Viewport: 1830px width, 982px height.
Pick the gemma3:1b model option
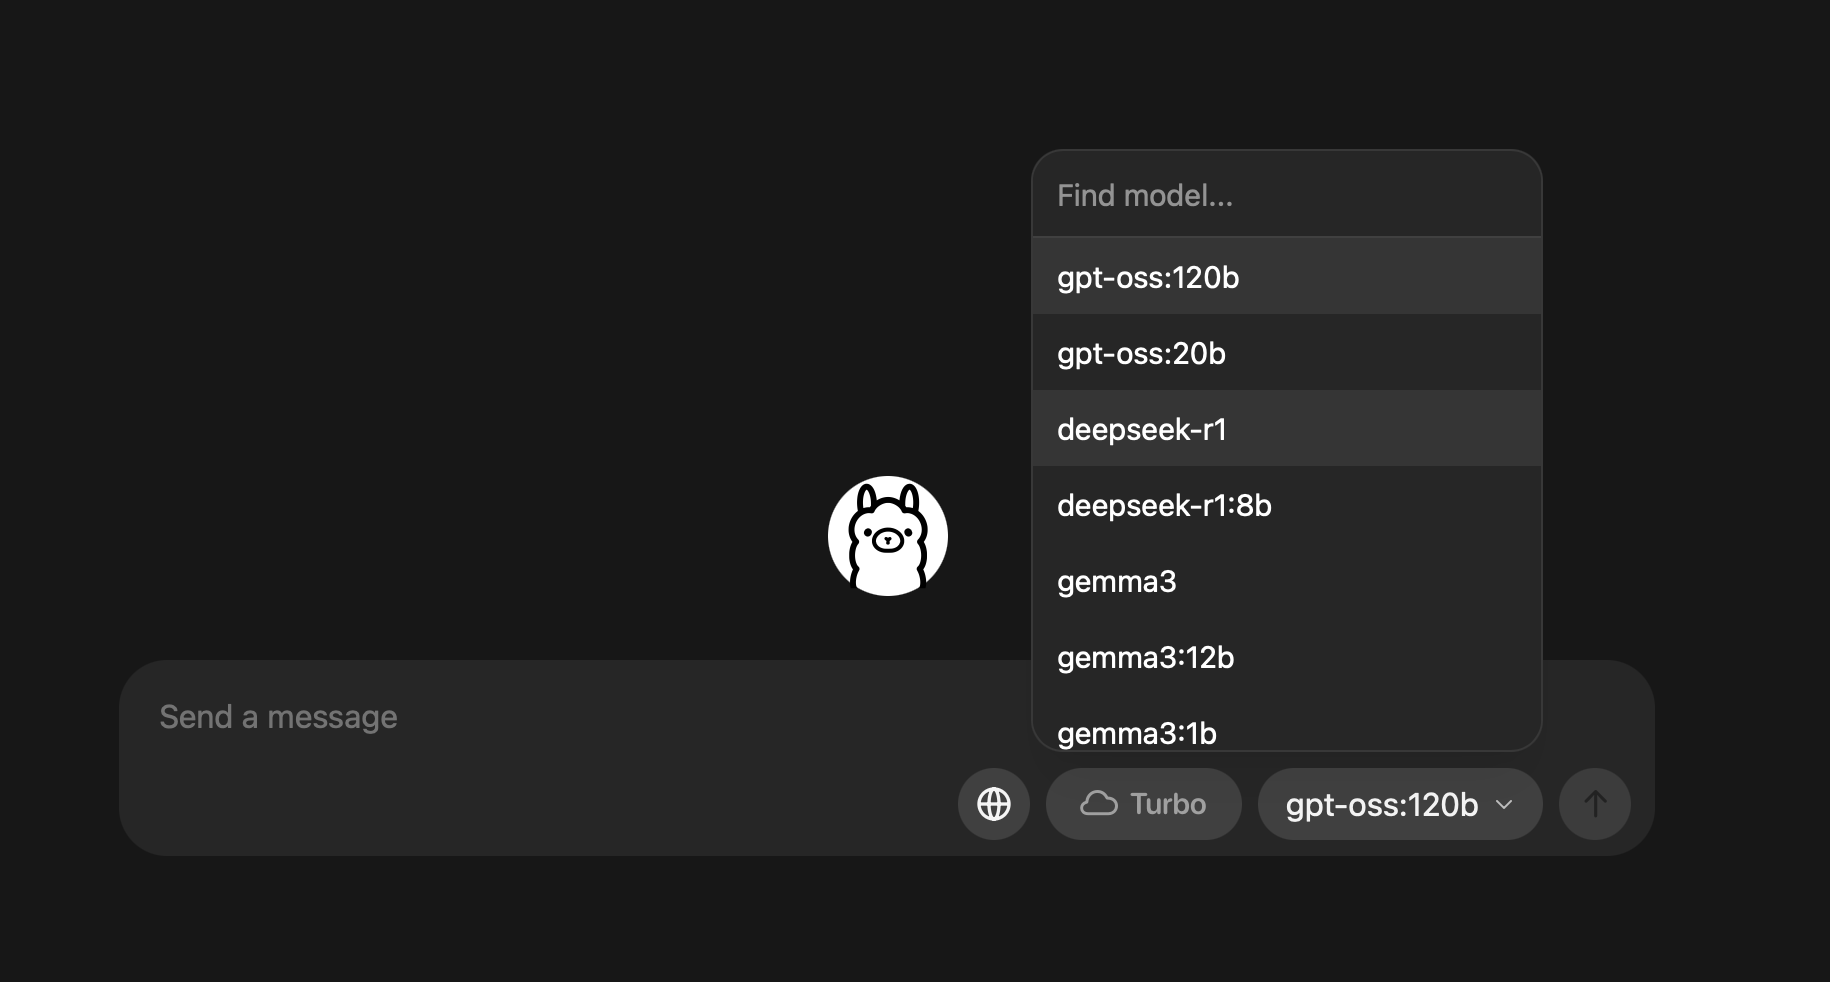point(1287,728)
